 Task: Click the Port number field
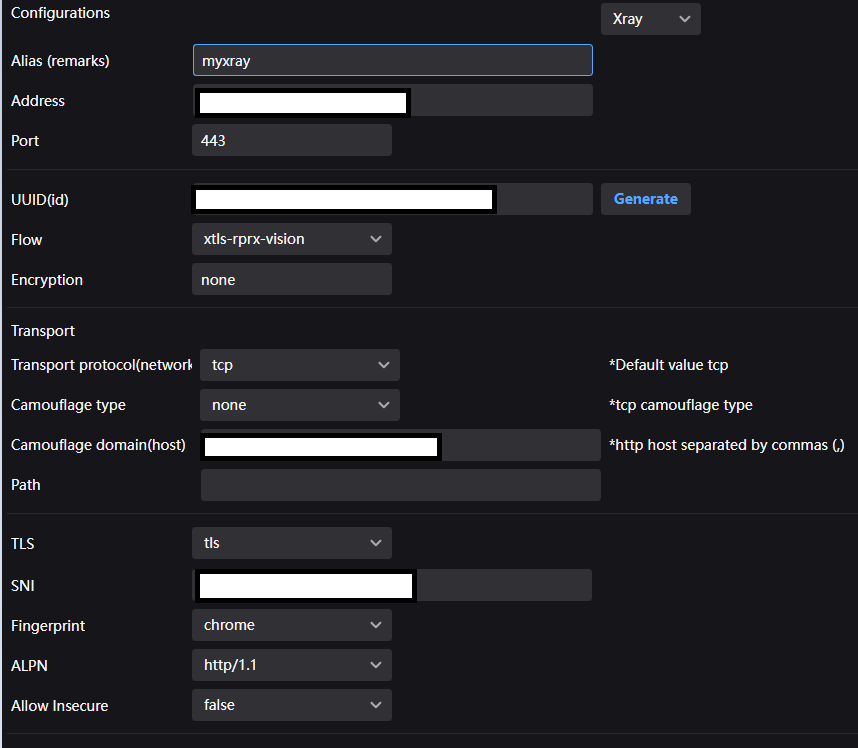click(x=291, y=141)
